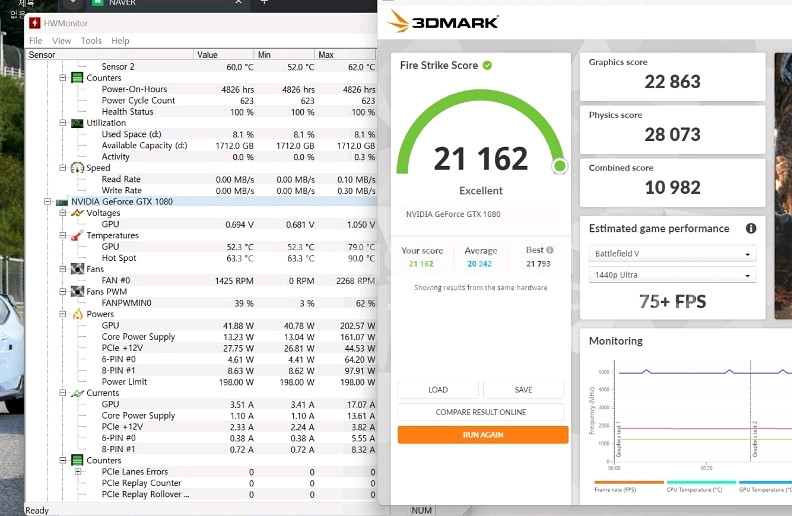
Task: Click the Powers flame icon
Action: tap(77, 314)
